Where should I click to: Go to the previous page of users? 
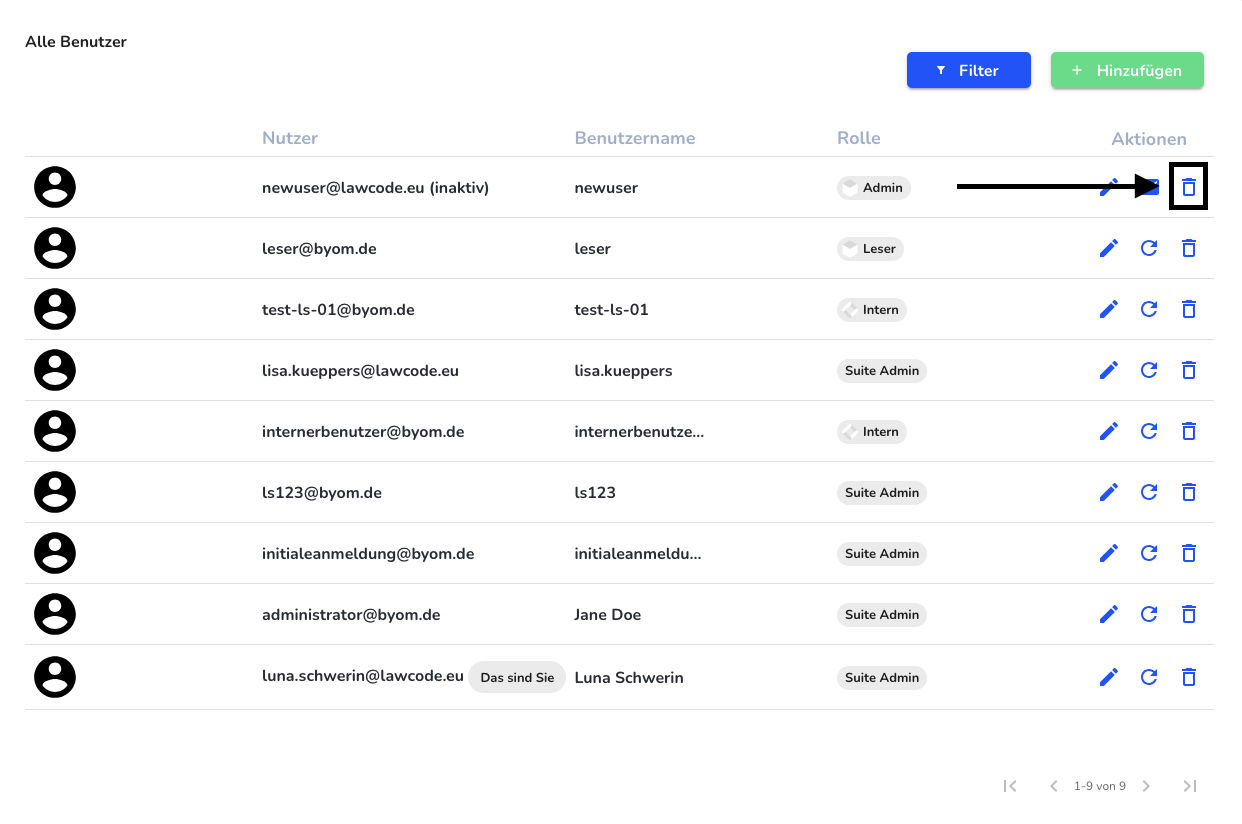(1053, 786)
